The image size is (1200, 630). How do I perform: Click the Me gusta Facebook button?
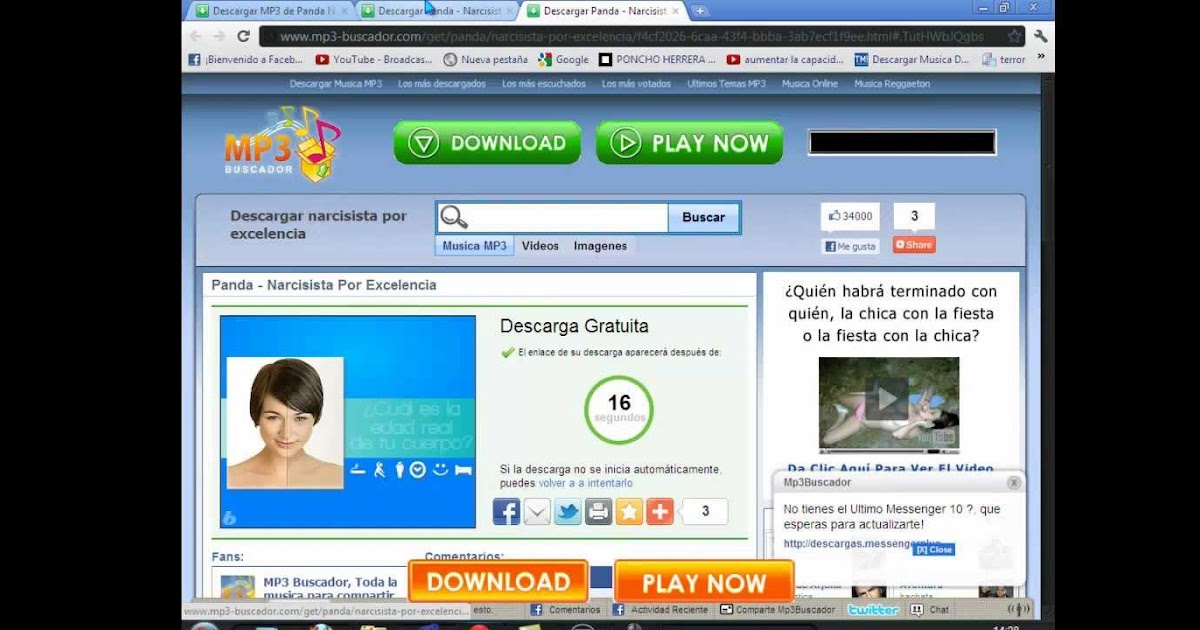pos(850,246)
